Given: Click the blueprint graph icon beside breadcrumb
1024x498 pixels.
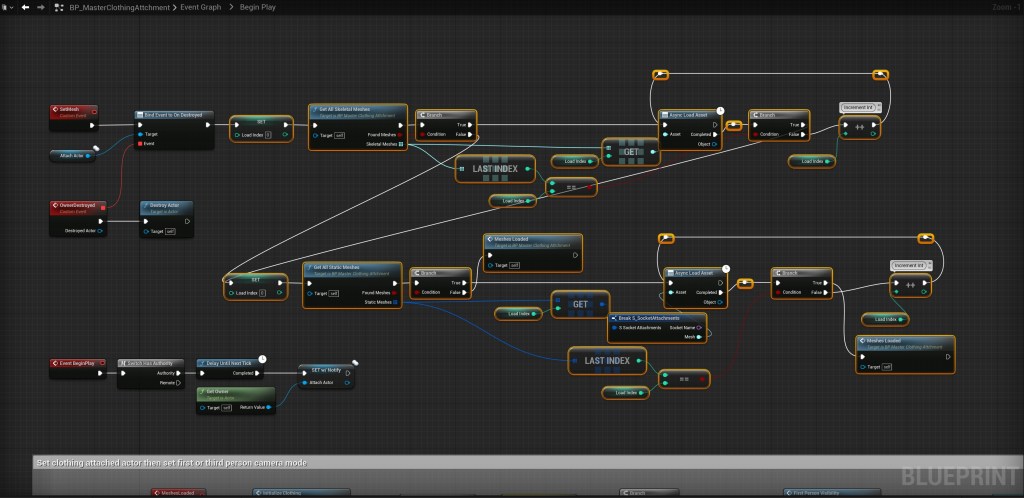Looking at the screenshot, I should (x=59, y=7).
